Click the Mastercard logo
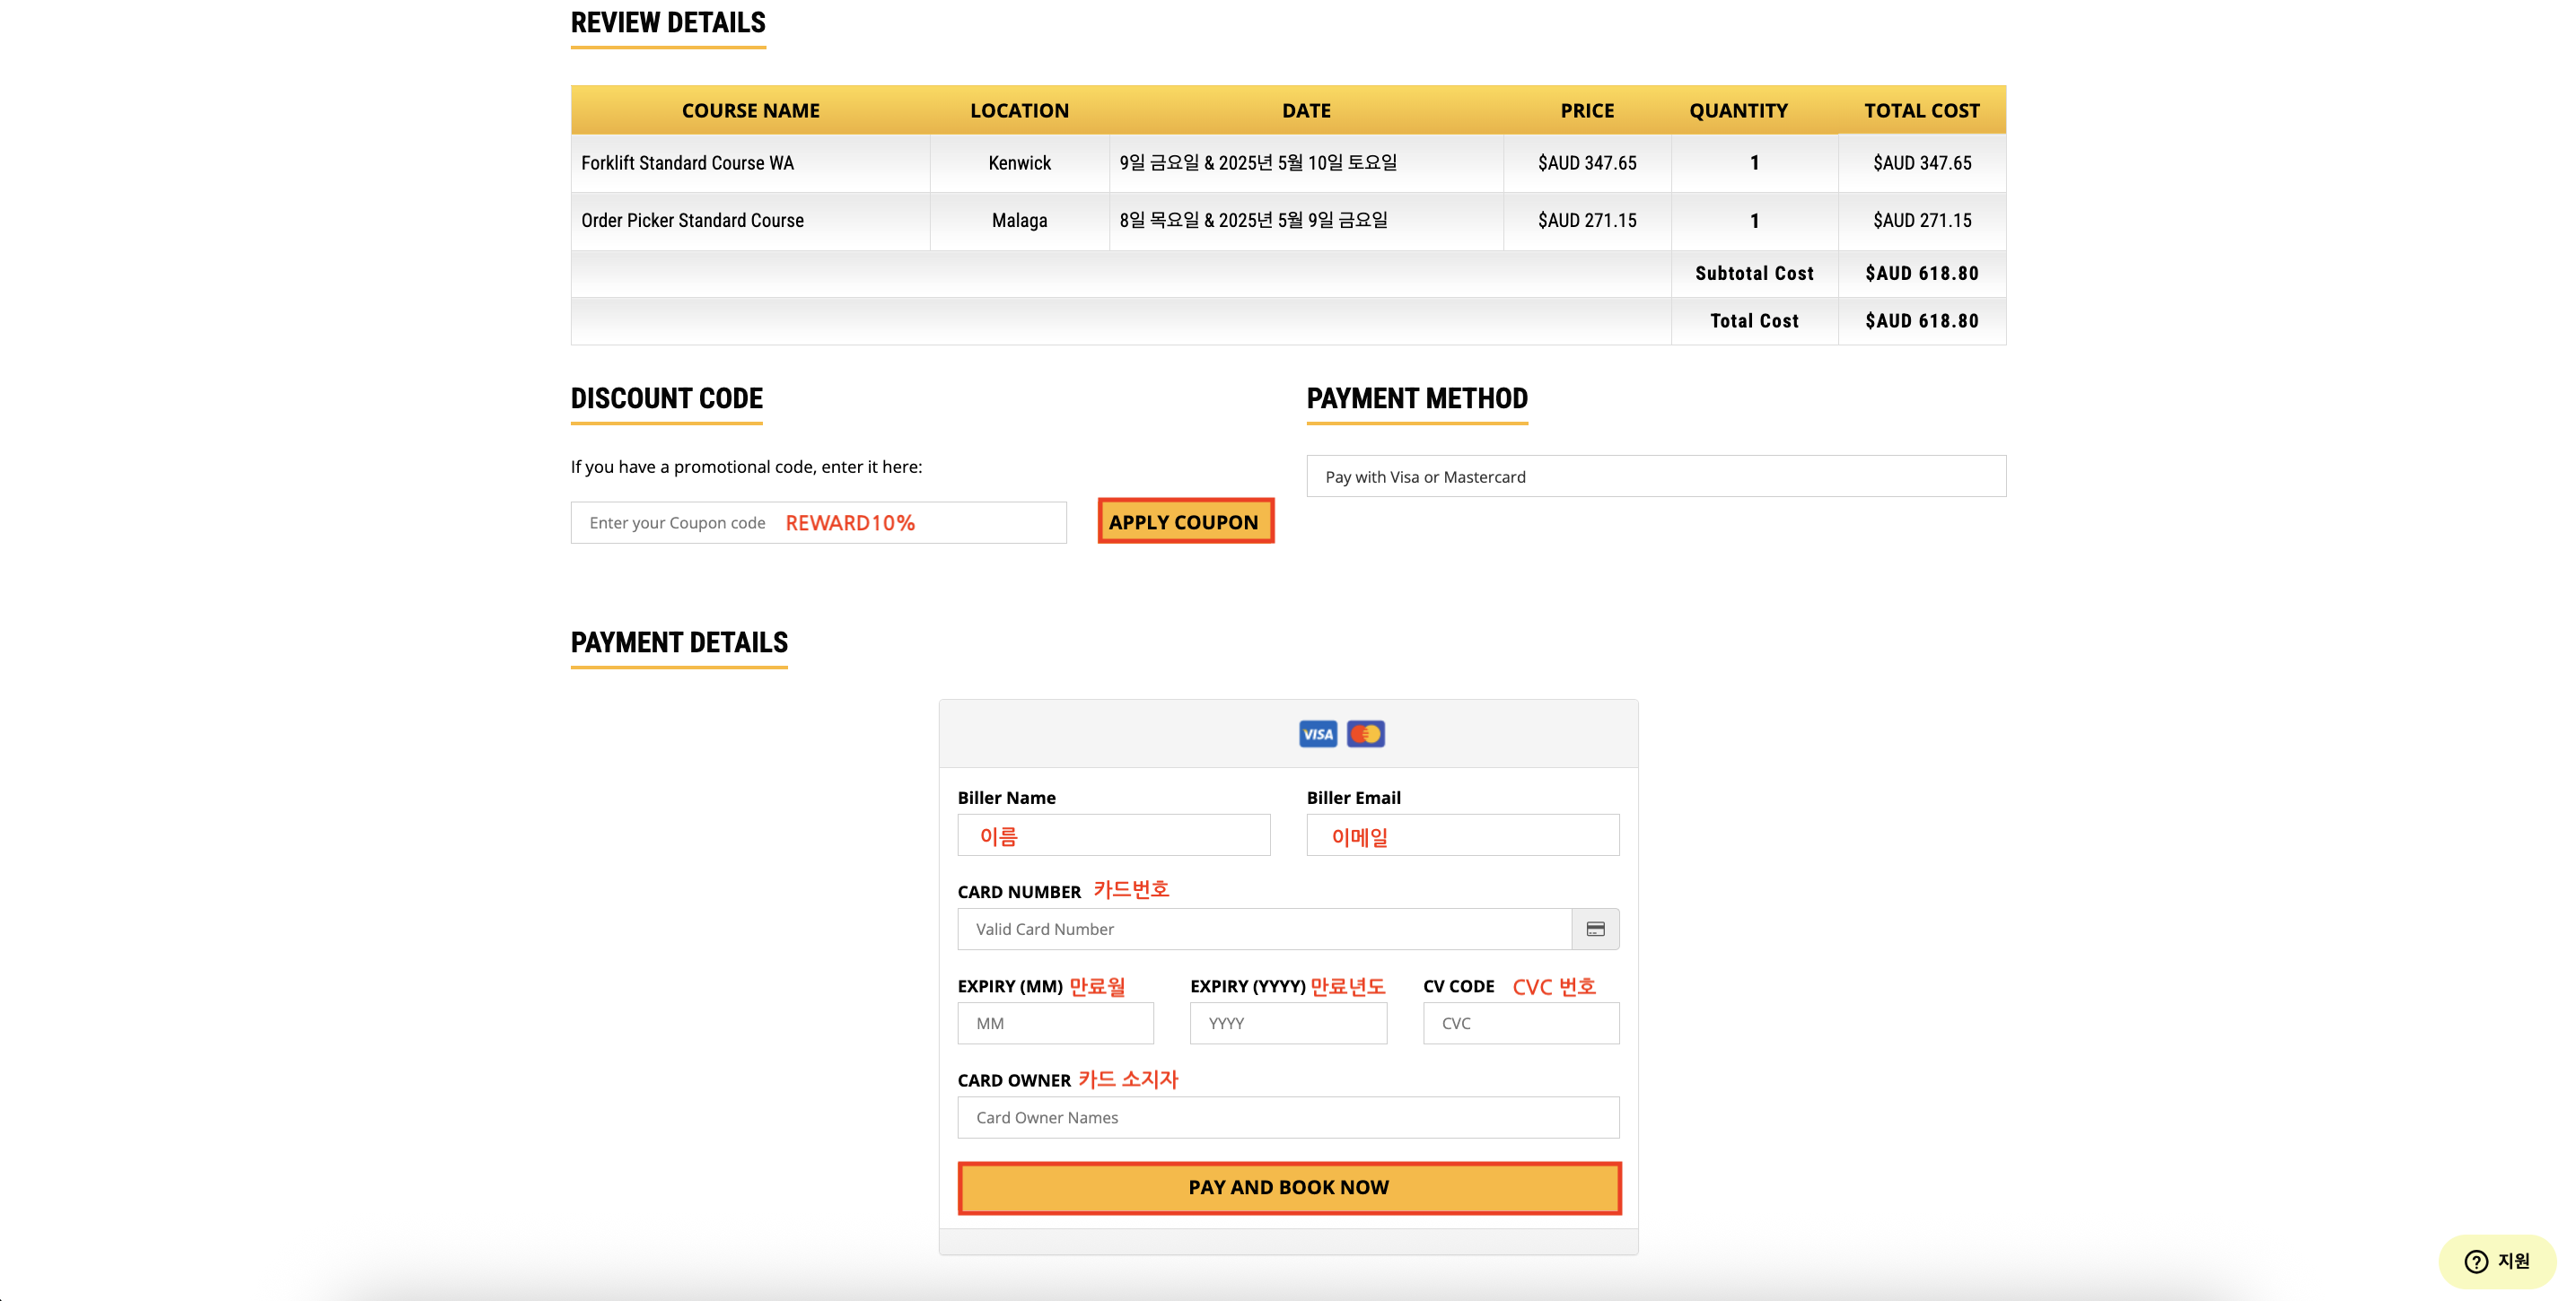Screen dimensions: 2576x1301 coord(1365,734)
